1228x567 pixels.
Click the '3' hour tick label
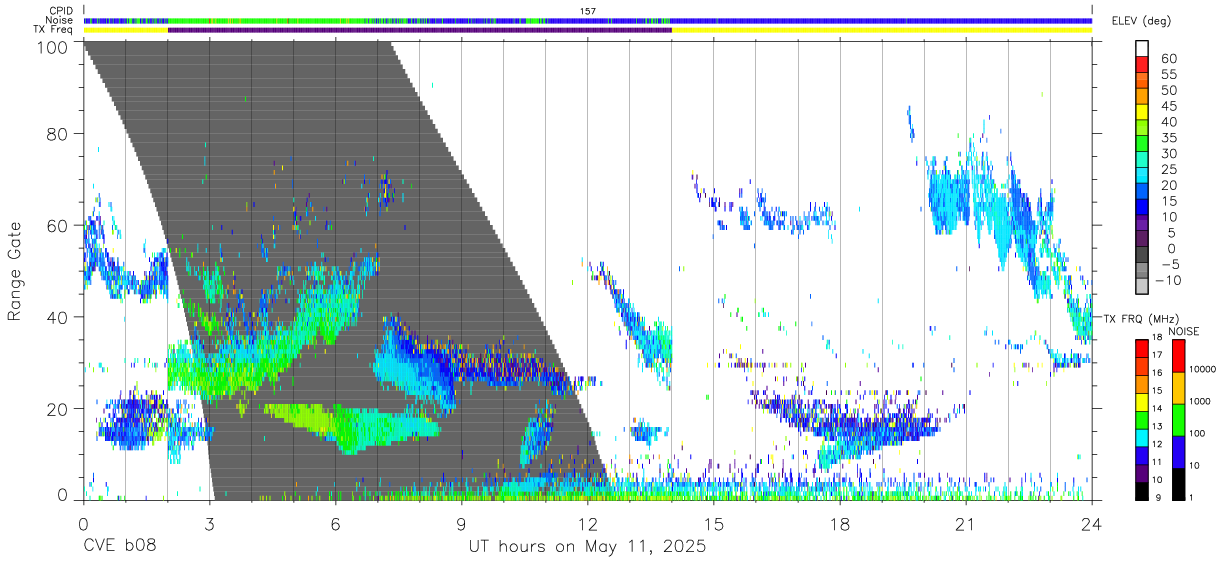pyautogui.click(x=210, y=524)
